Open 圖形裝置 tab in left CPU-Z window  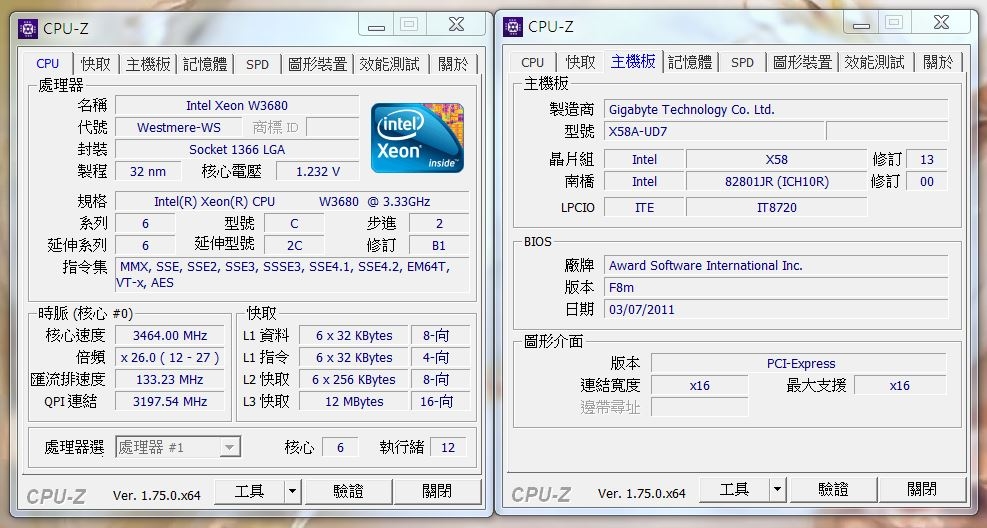317,64
